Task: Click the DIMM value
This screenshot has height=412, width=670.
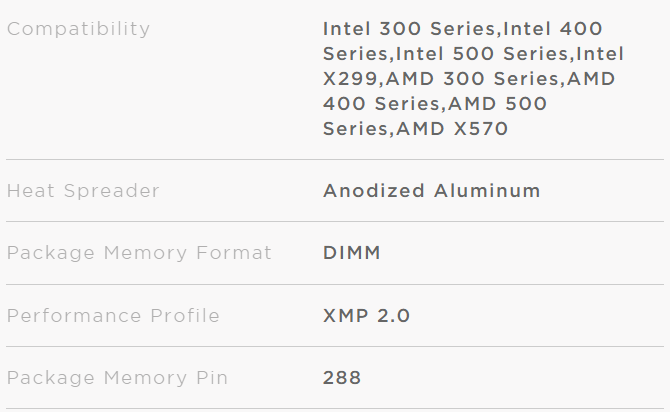Action: pos(352,253)
